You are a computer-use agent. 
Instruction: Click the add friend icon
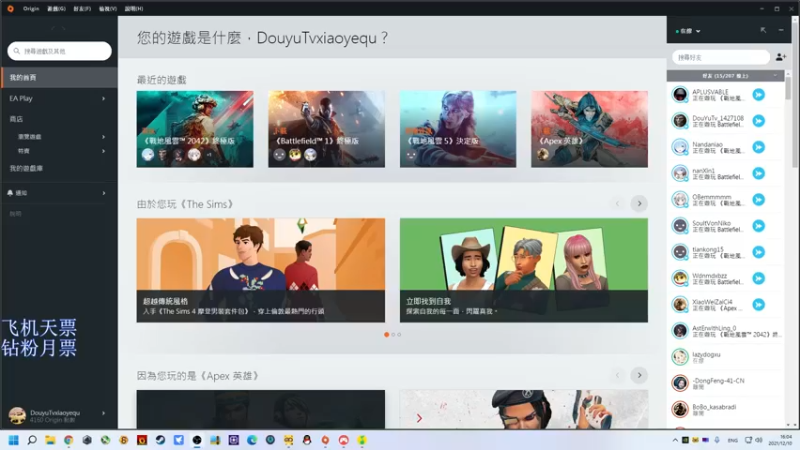pos(781,57)
